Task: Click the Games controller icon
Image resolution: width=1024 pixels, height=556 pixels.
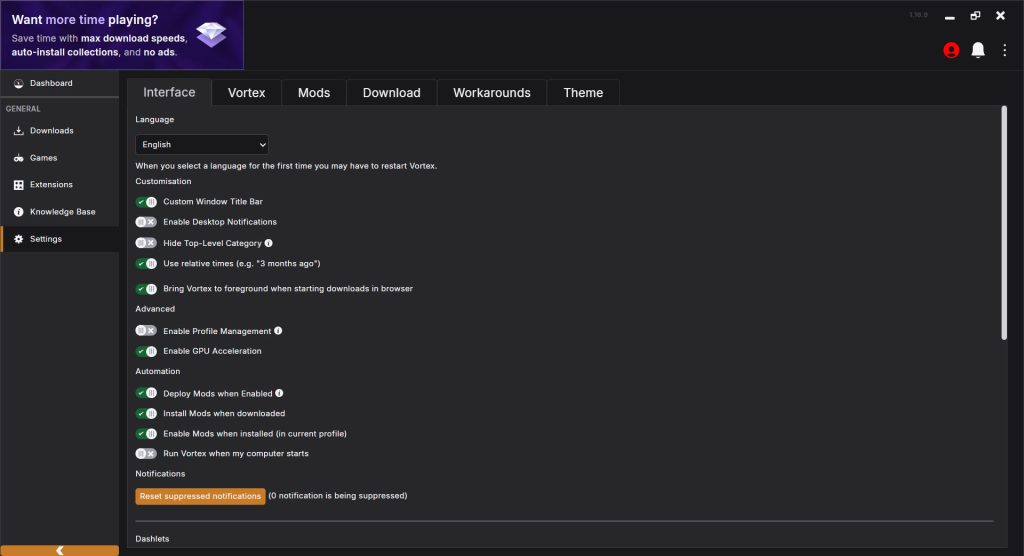Action: point(18,158)
